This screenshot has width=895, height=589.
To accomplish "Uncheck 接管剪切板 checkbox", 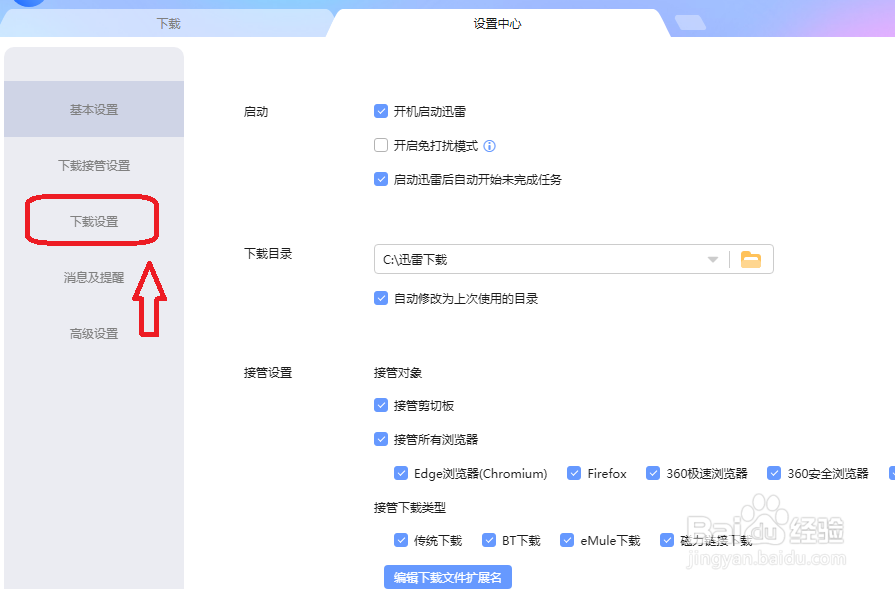I will (381, 405).
